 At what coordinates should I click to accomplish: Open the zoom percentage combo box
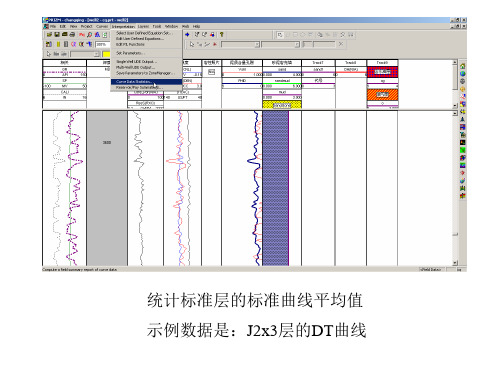click(x=103, y=44)
